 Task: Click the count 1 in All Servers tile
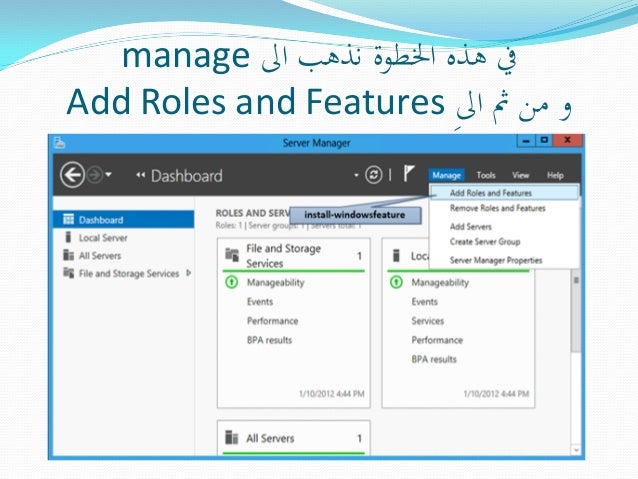(359, 438)
